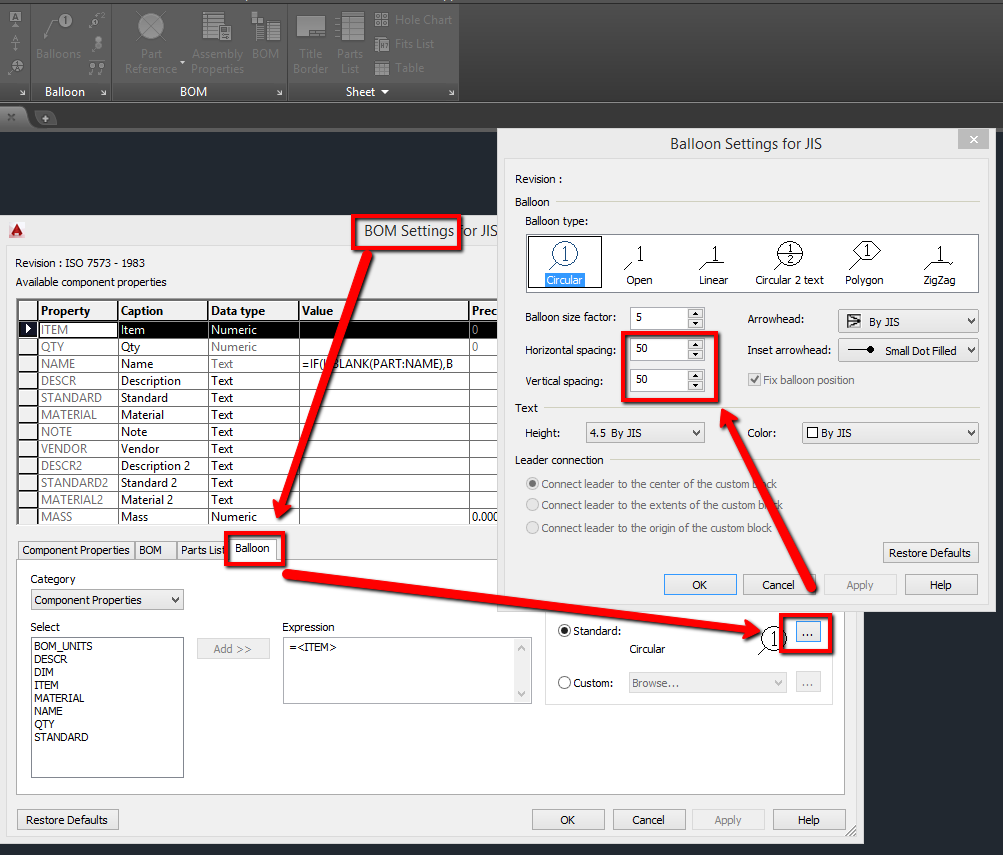Open the Category dropdown showing Component Properties
Image resolution: width=1003 pixels, height=855 pixels.
(x=106, y=599)
